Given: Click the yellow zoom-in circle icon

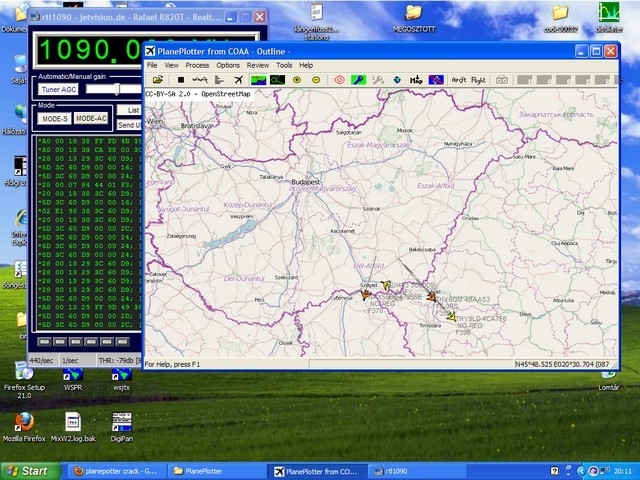Looking at the screenshot, I should click(x=297, y=80).
